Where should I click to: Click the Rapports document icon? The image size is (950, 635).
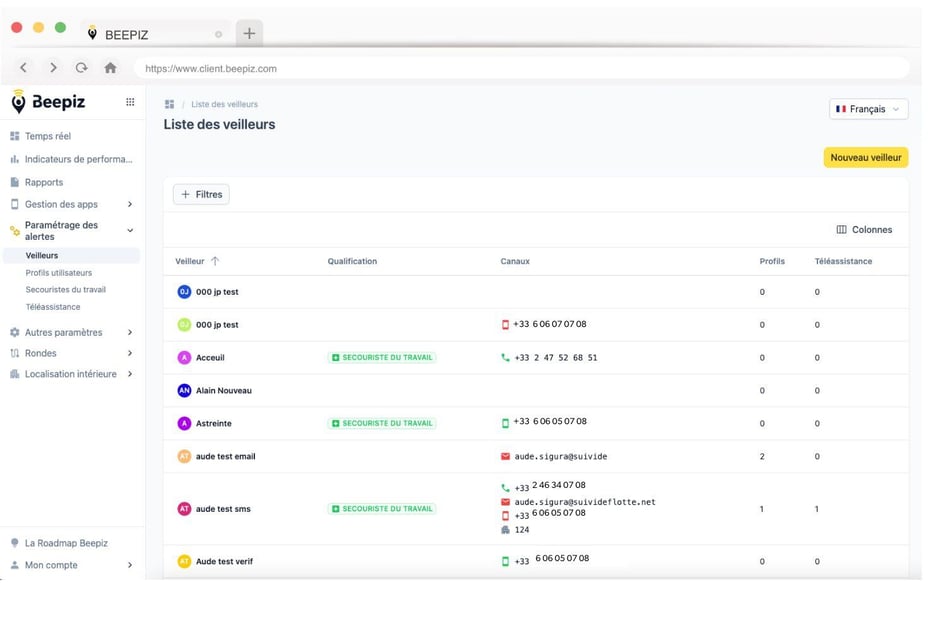(x=15, y=182)
